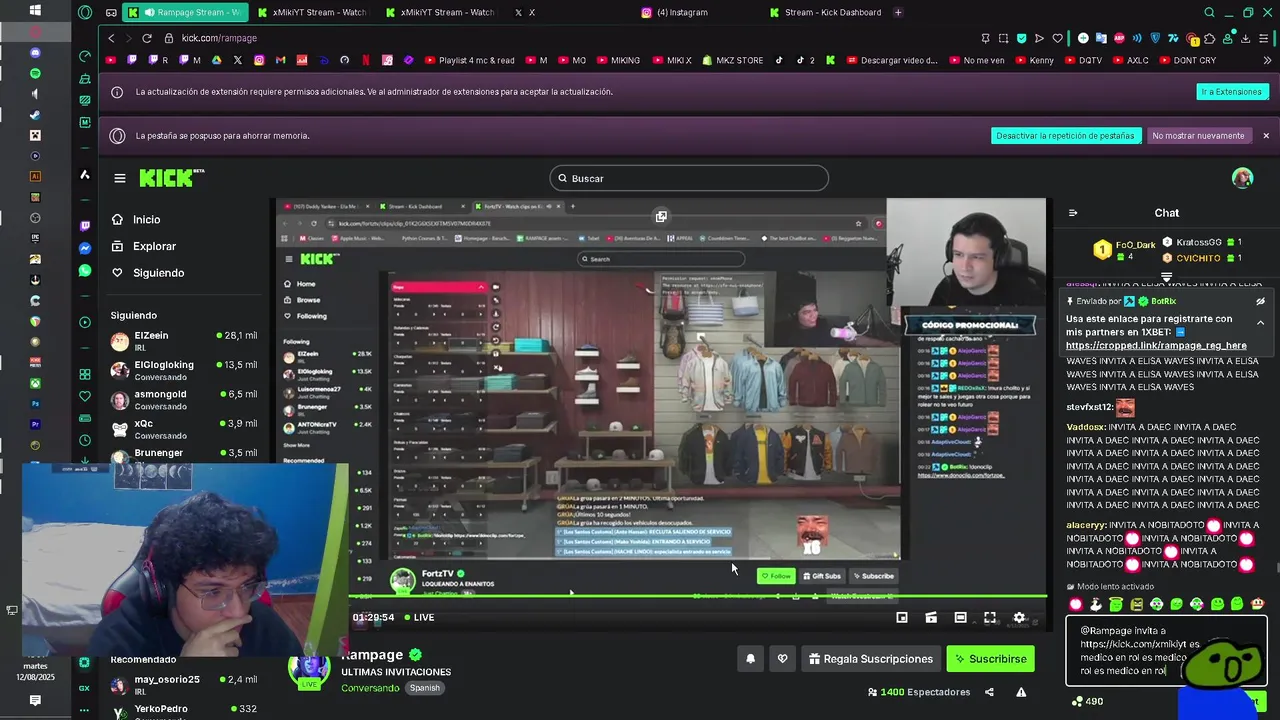Open xQc channel in Siguiendo list
Screen dimensions: 1280x720
(183, 429)
